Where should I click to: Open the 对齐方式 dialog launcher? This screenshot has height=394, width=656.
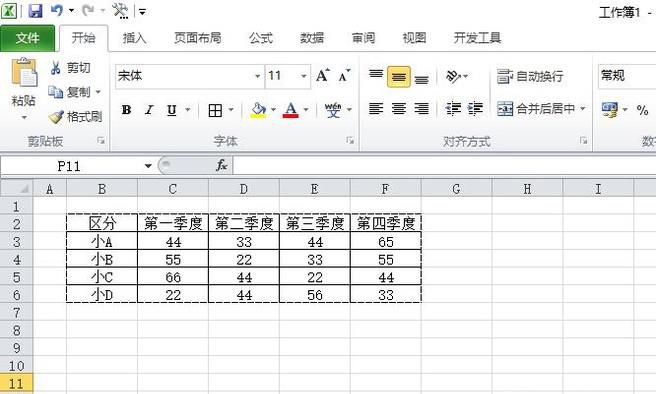[x=584, y=141]
